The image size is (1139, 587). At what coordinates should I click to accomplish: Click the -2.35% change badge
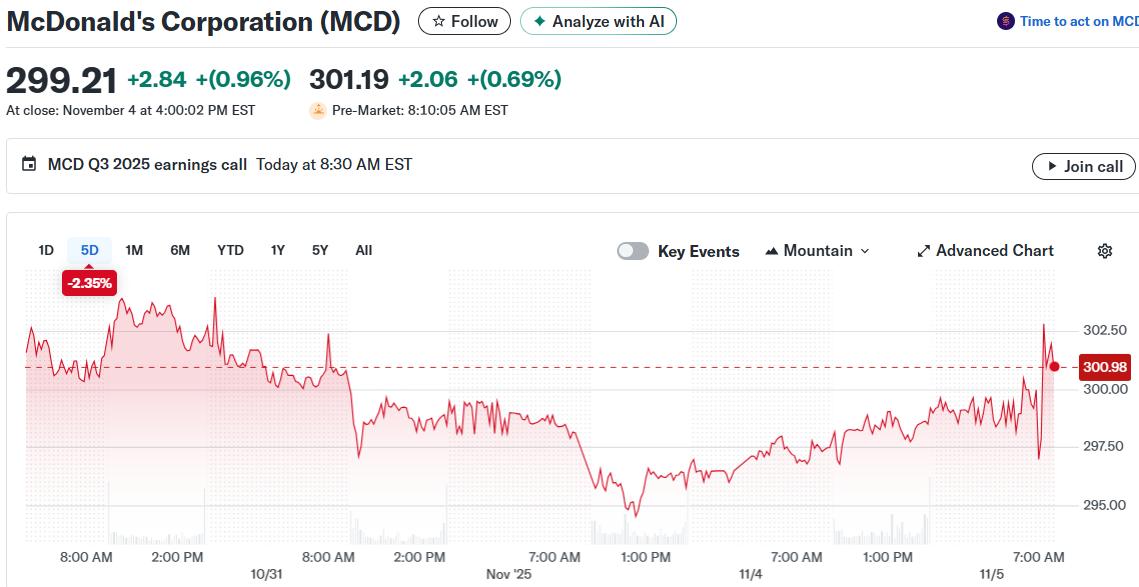tap(90, 283)
